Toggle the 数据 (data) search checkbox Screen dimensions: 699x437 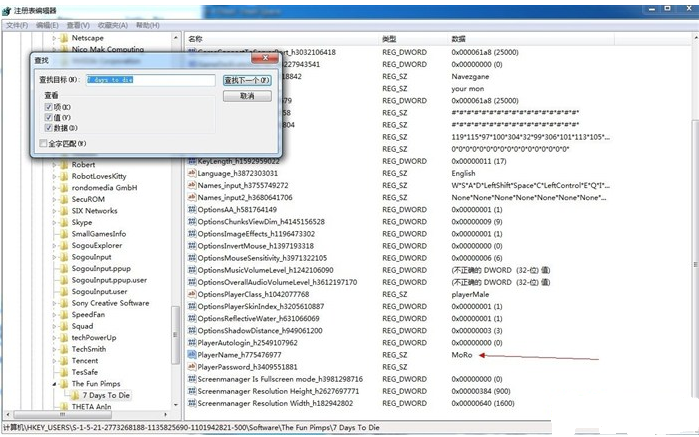pyautogui.click(x=48, y=128)
